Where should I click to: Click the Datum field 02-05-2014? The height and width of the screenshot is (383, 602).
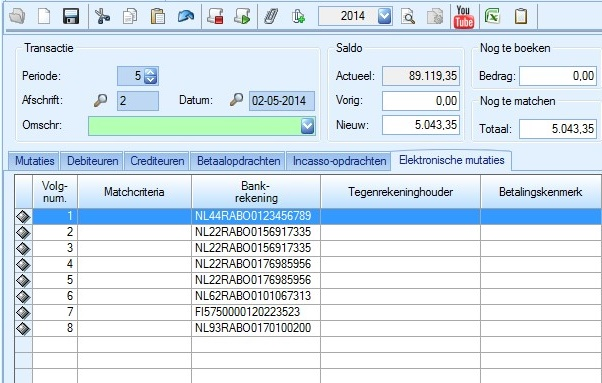[282, 101]
